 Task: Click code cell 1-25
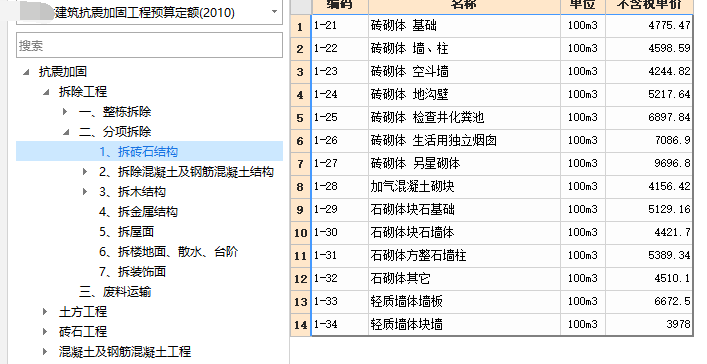(x=340, y=118)
